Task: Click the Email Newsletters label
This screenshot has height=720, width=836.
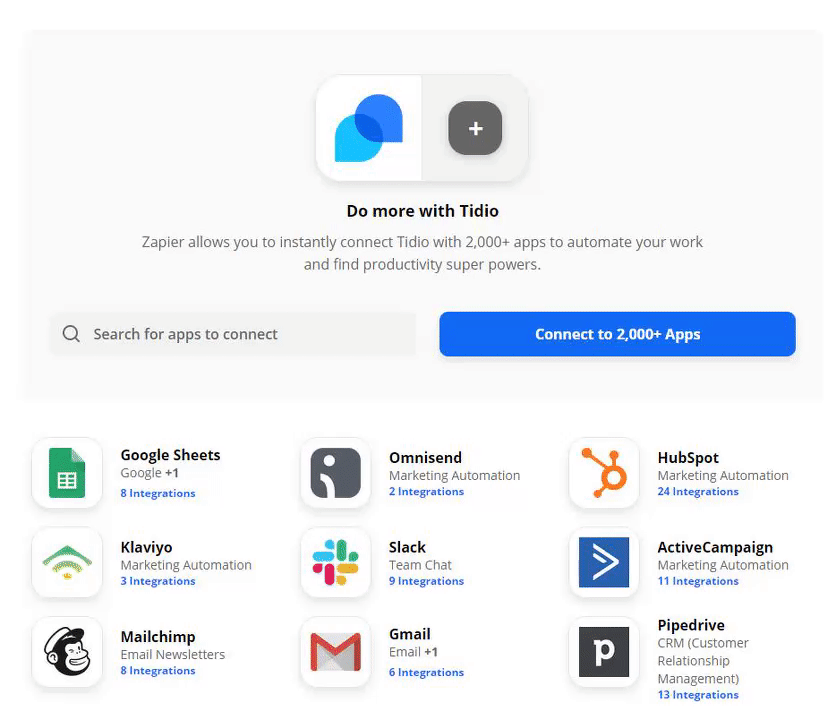Action: [173, 654]
